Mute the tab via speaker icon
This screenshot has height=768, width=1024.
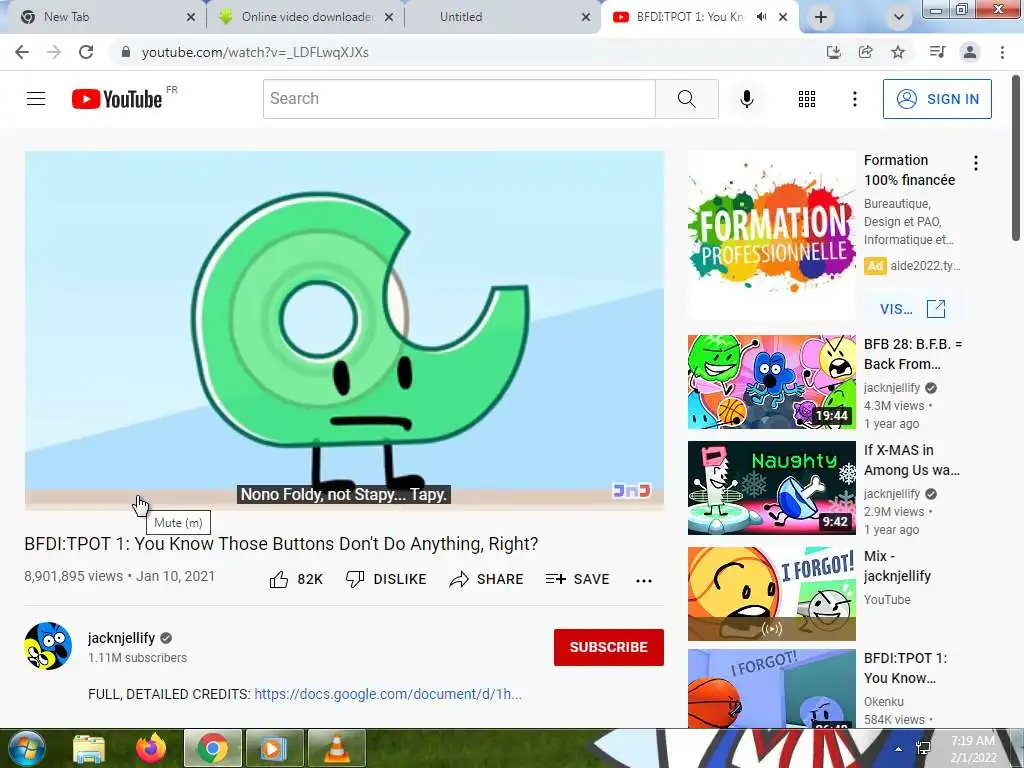(761, 17)
